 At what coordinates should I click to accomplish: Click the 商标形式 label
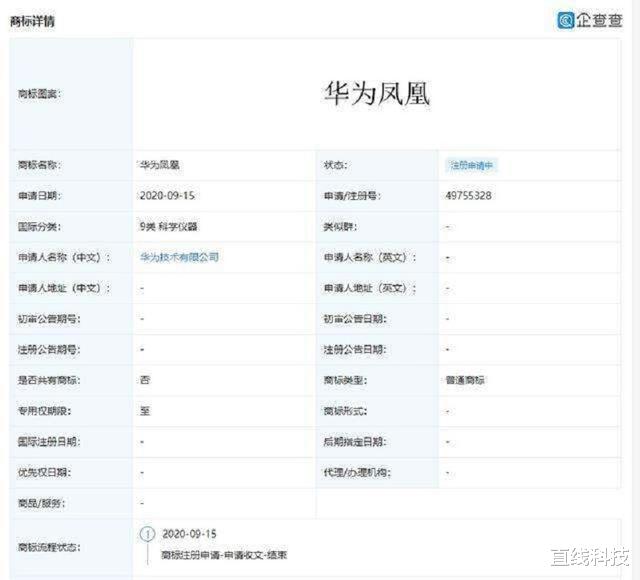coord(345,411)
